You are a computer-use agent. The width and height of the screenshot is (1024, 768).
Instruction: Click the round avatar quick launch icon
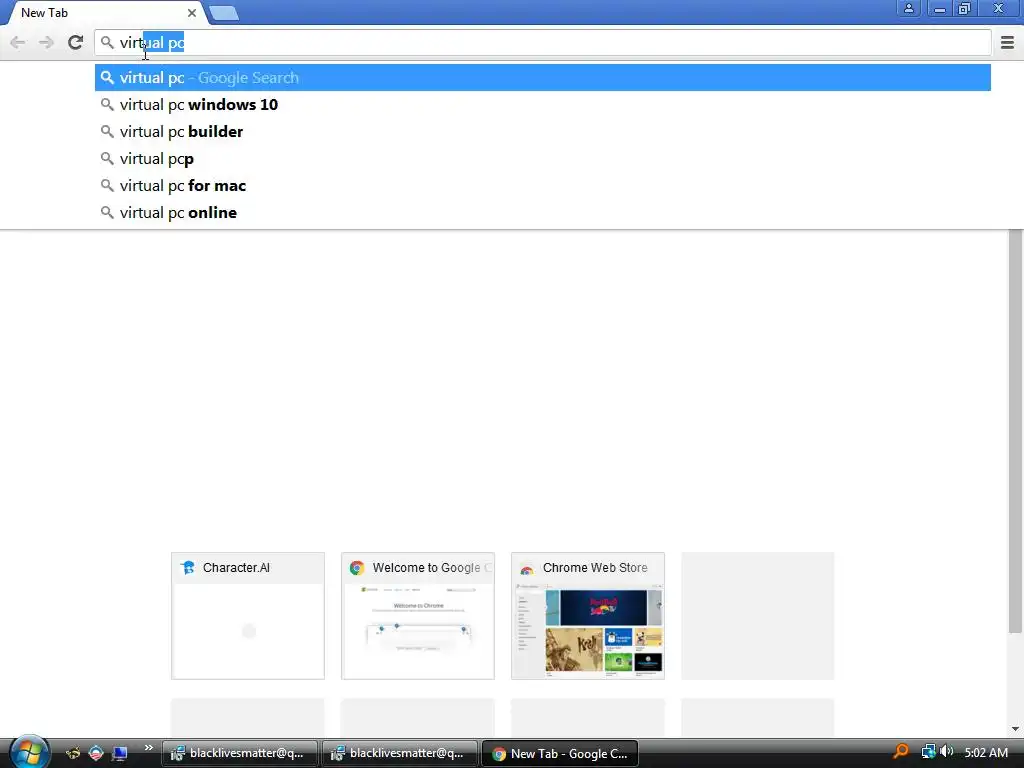[x=96, y=753]
